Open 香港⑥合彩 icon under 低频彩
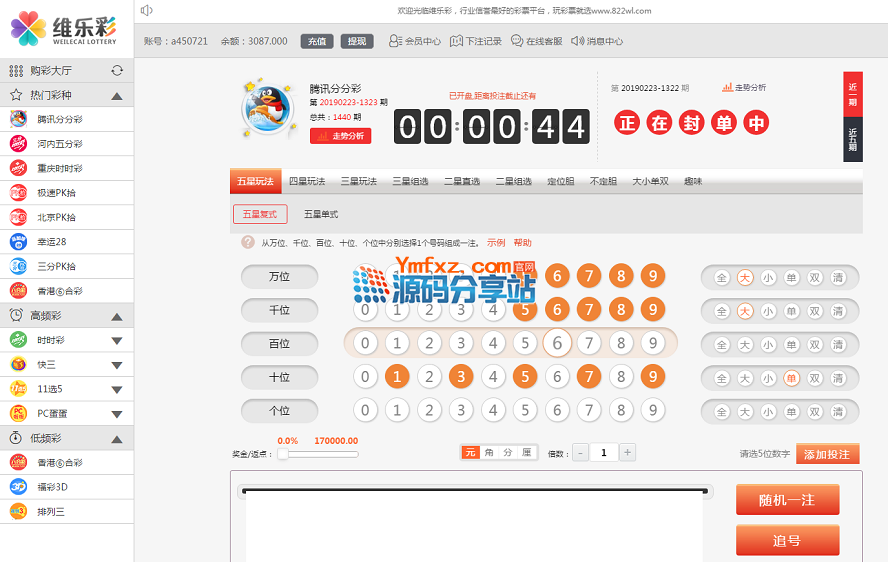This screenshot has width=888, height=562. (x=18, y=462)
